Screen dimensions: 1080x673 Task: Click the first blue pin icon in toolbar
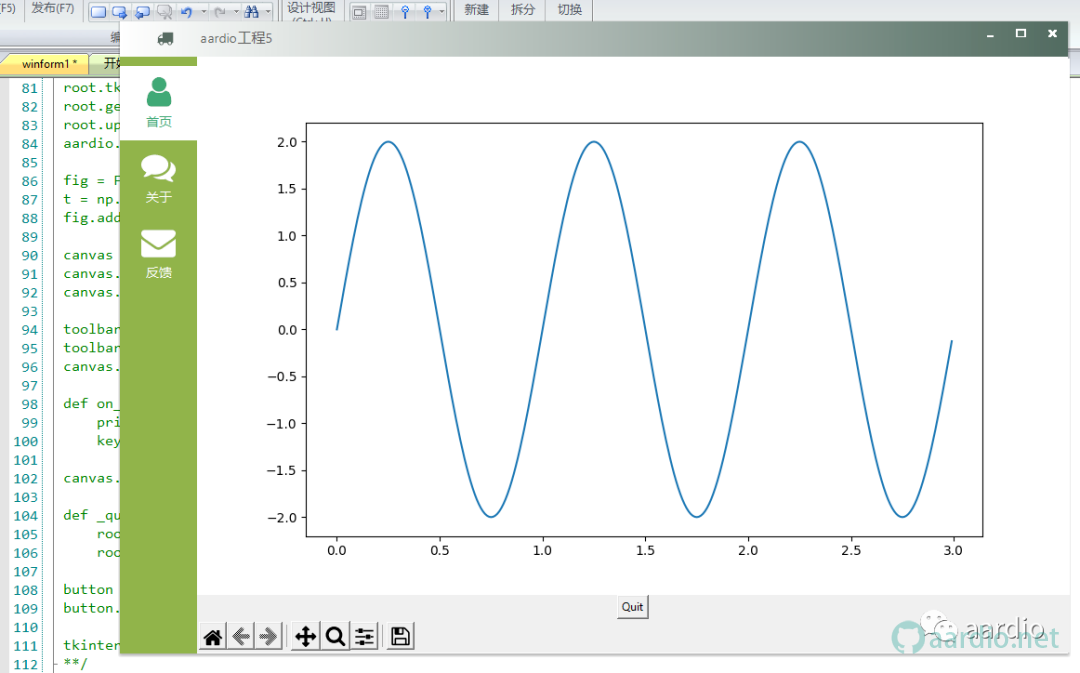[405, 12]
